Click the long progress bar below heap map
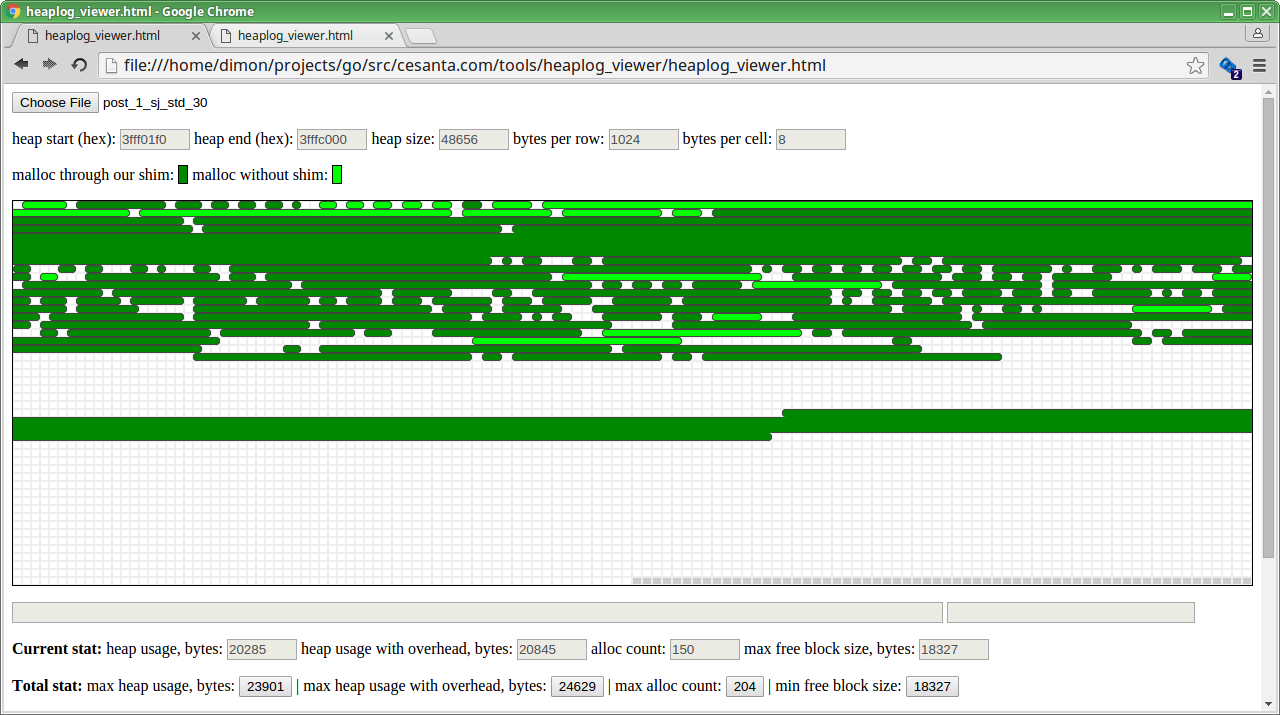 click(x=477, y=612)
